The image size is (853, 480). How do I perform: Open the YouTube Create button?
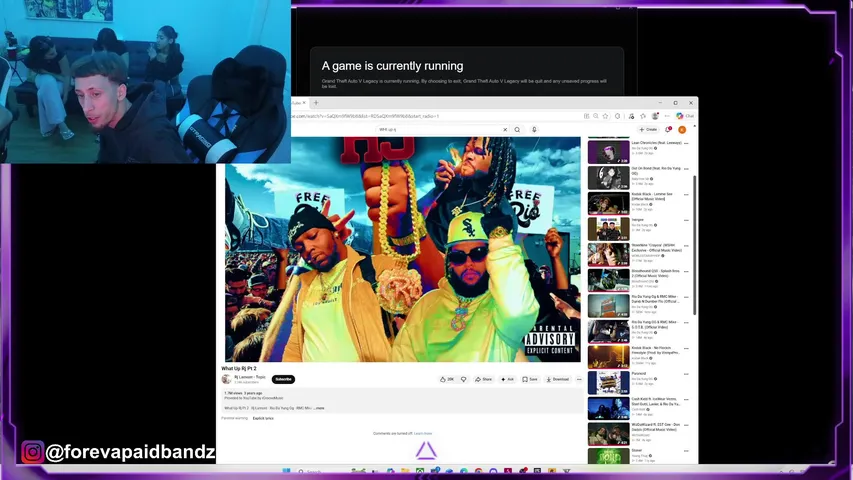click(x=648, y=130)
